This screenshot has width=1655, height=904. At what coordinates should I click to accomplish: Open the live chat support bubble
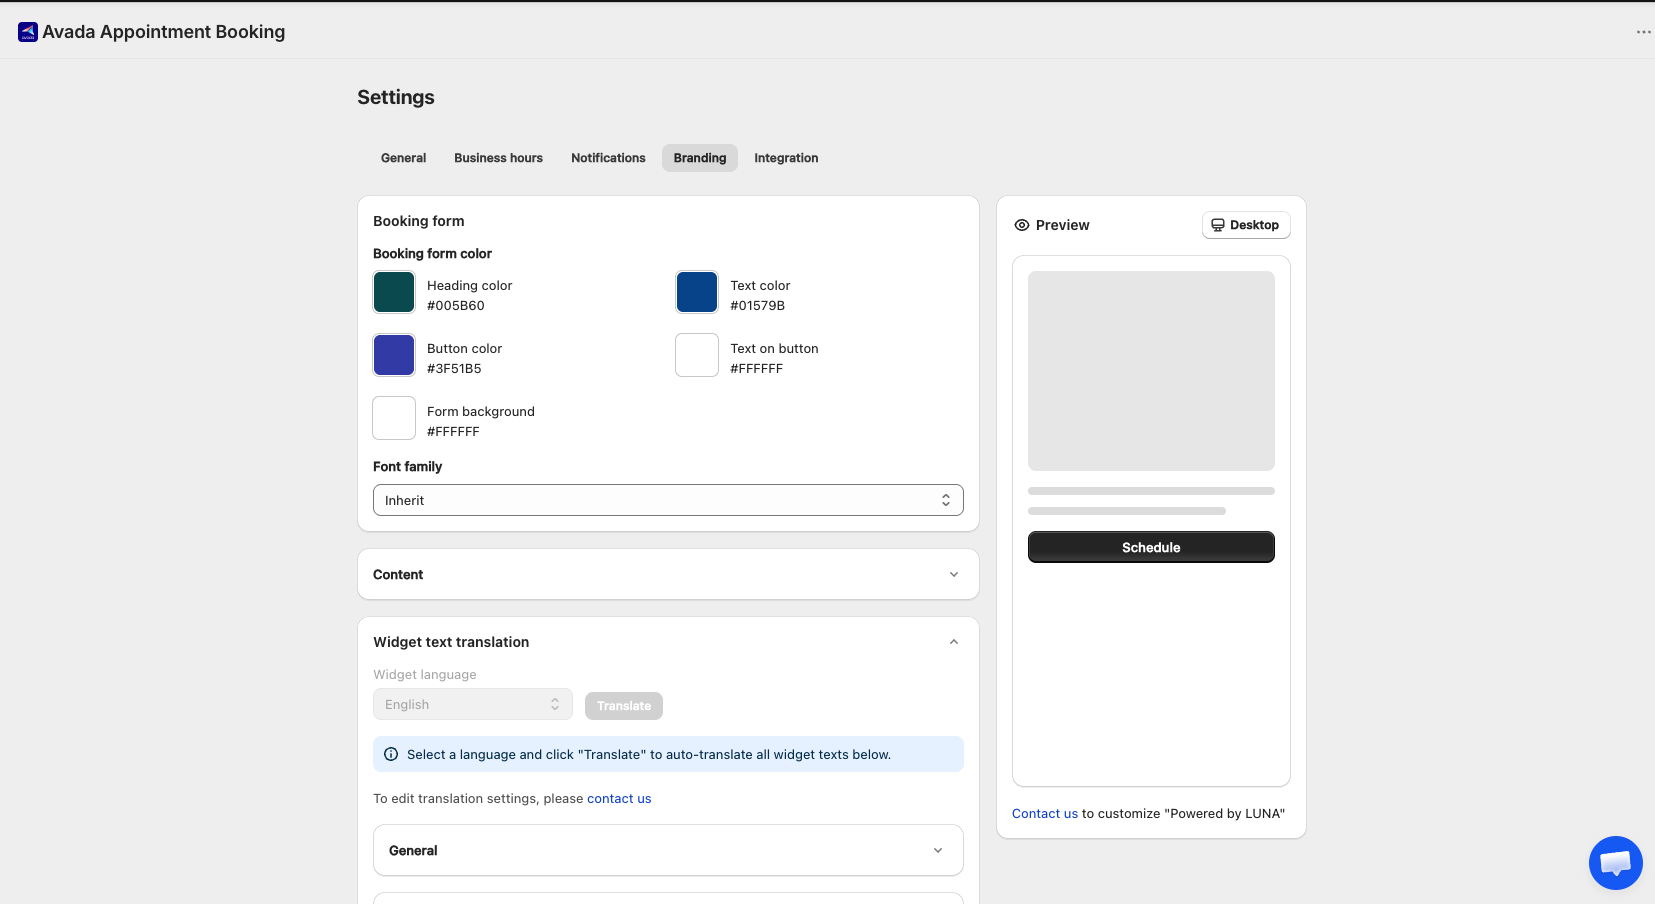(1615, 862)
